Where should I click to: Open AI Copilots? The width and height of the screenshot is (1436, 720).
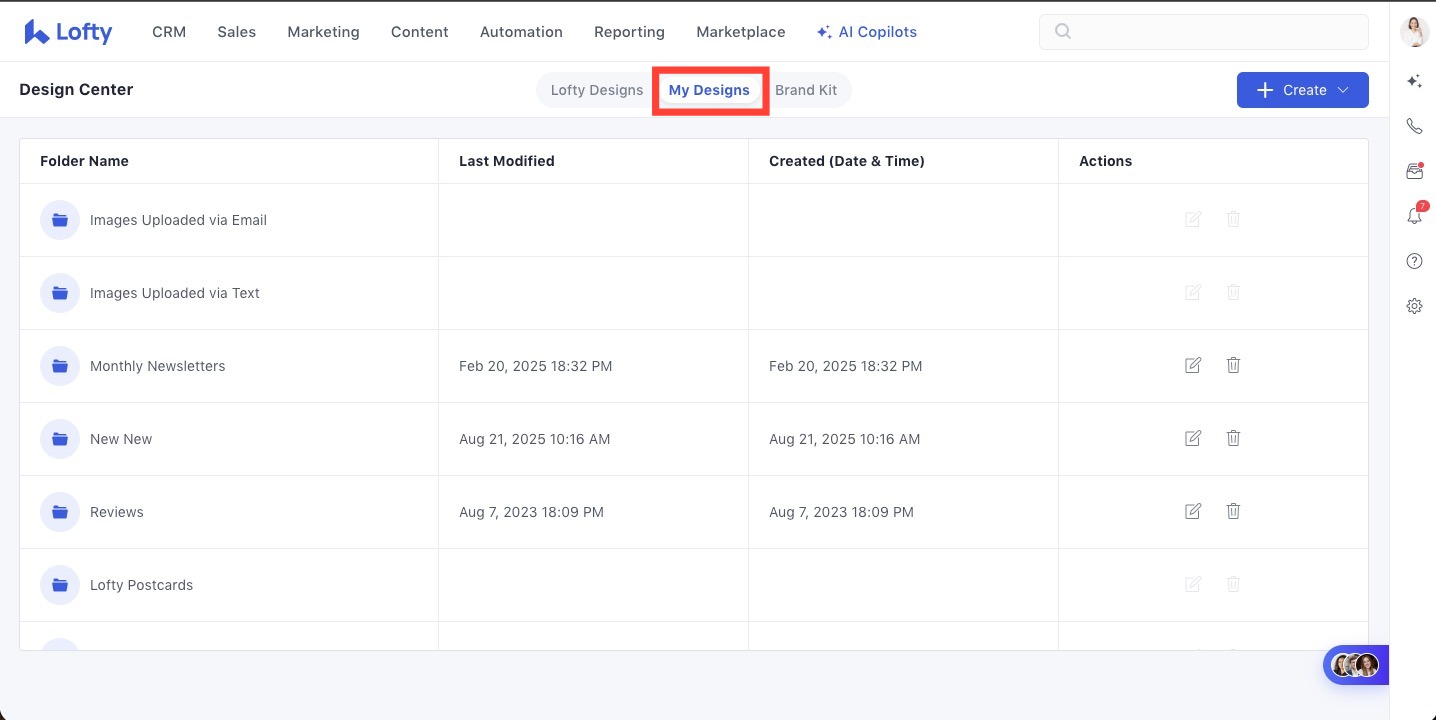tap(867, 32)
